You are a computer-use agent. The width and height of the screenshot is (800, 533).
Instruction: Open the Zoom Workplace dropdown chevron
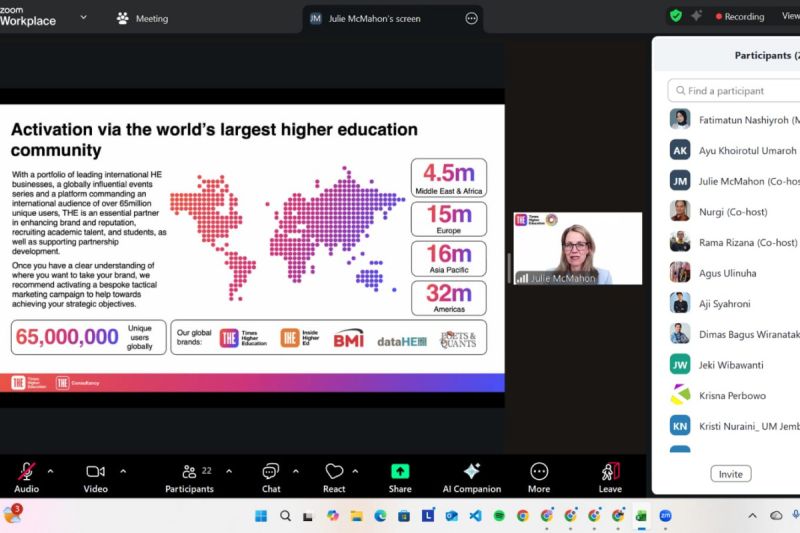tap(84, 17)
